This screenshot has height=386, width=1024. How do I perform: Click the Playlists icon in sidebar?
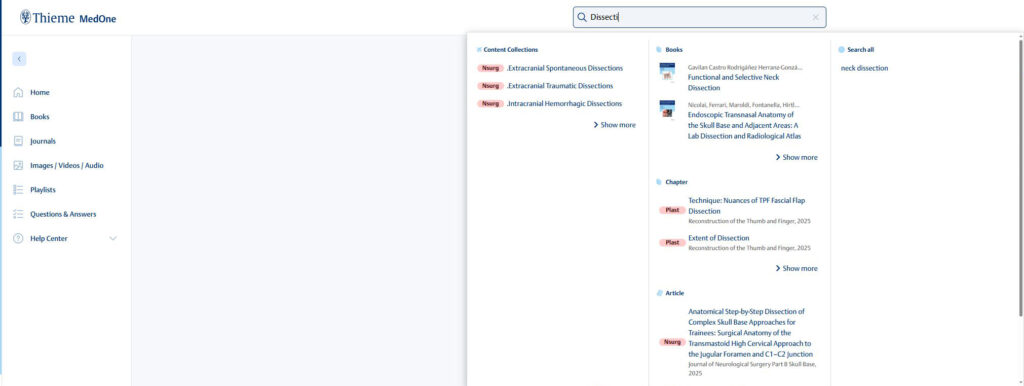18,189
